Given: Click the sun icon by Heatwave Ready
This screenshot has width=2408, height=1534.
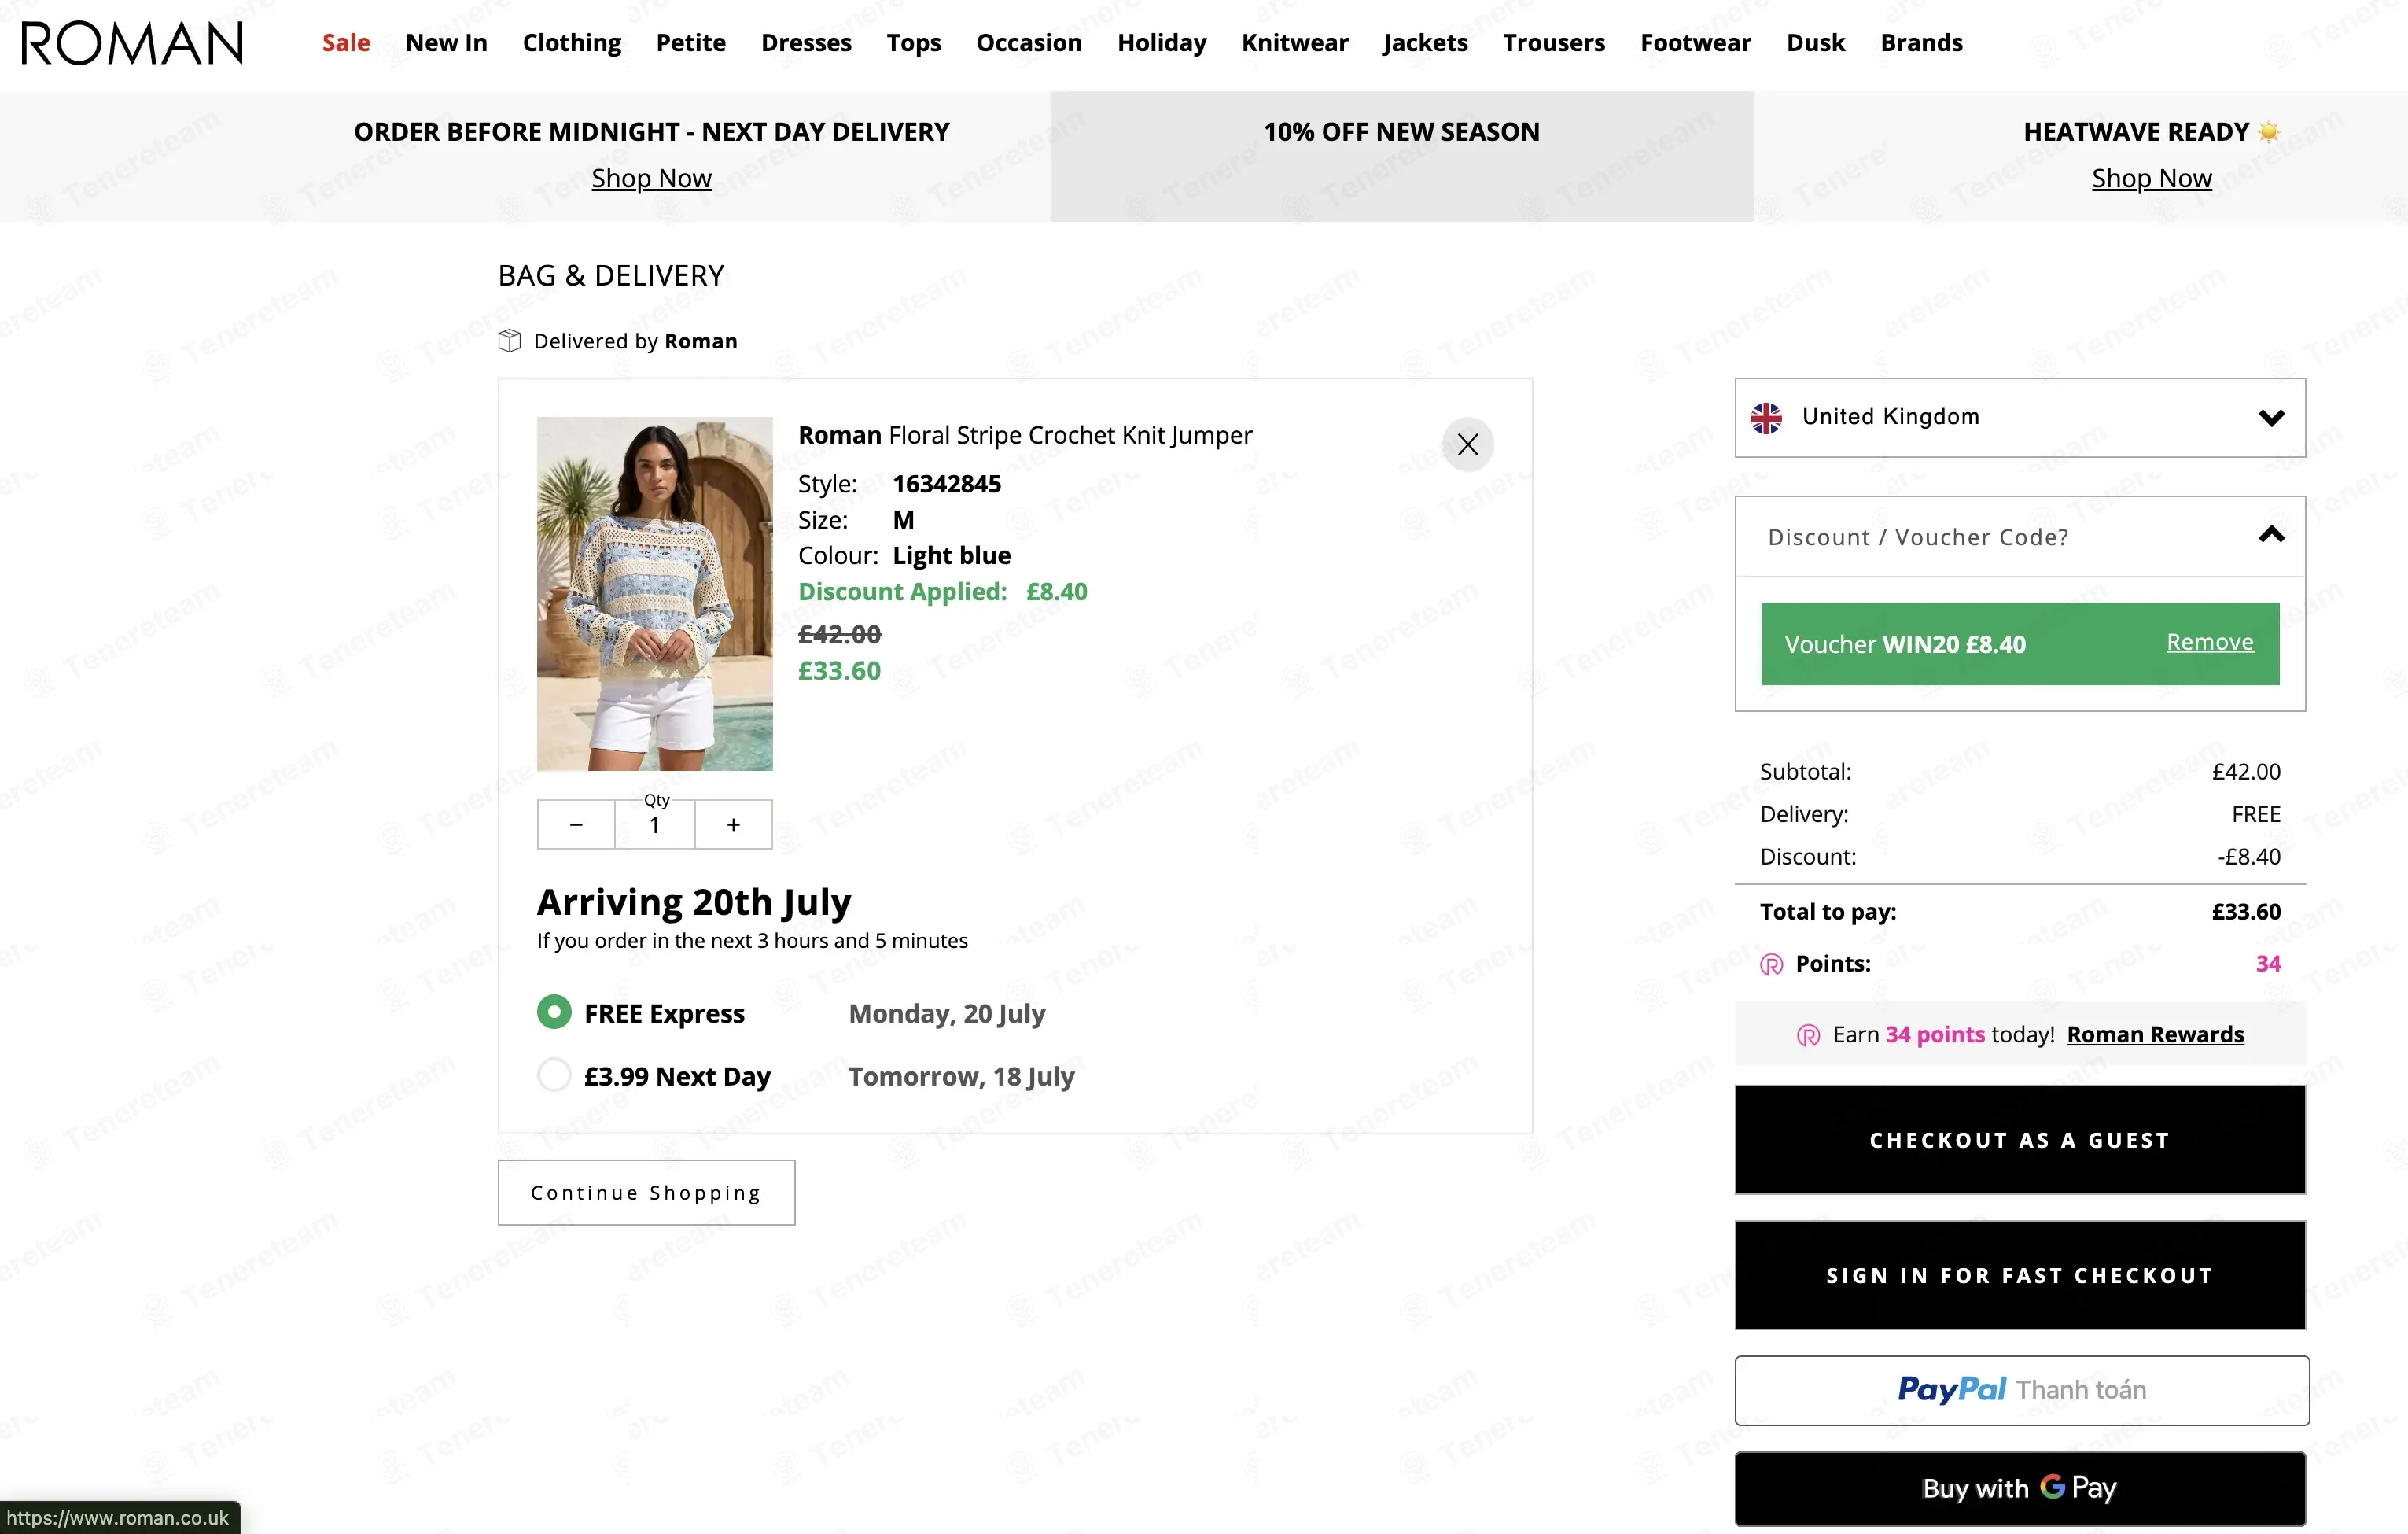Looking at the screenshot, I should tap(2269, 131).
